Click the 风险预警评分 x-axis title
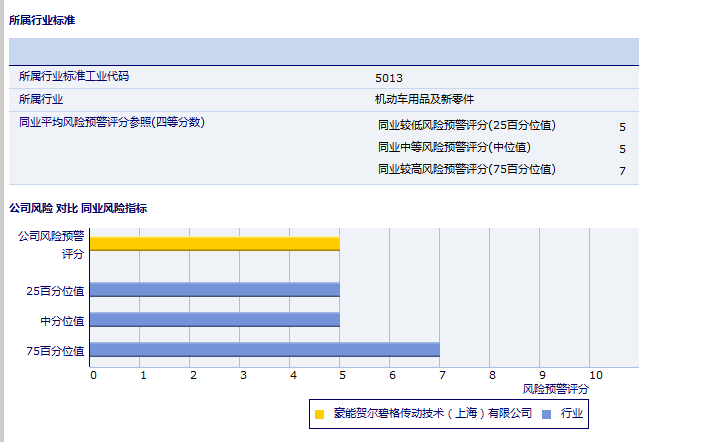724x442 pixels. 556,388
